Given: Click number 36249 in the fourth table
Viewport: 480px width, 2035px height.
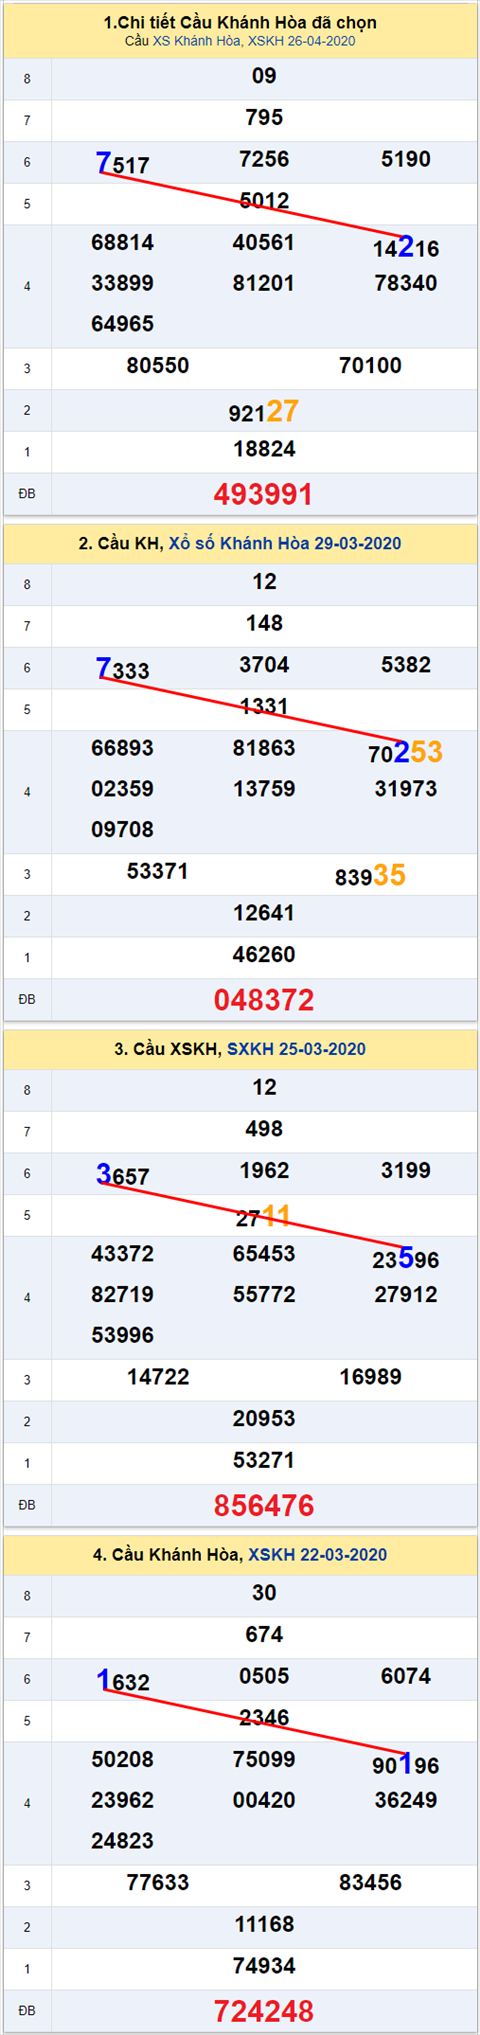Looking at the screenshot, I should [406, 1800].
